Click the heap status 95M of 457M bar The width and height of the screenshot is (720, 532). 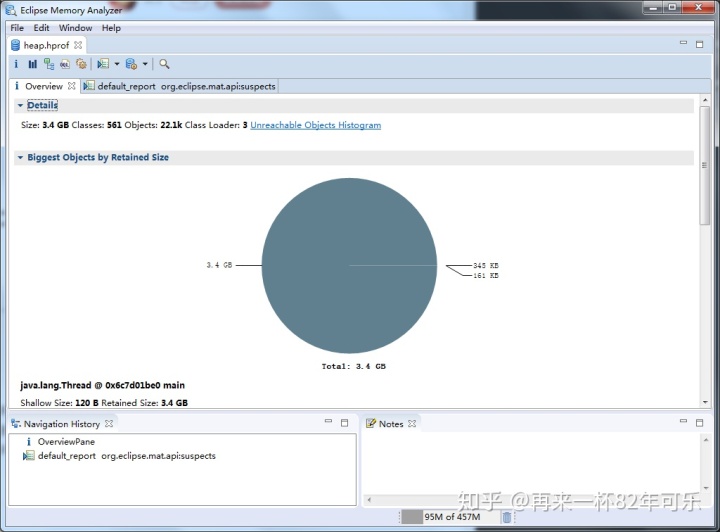[x=449, y=517]
